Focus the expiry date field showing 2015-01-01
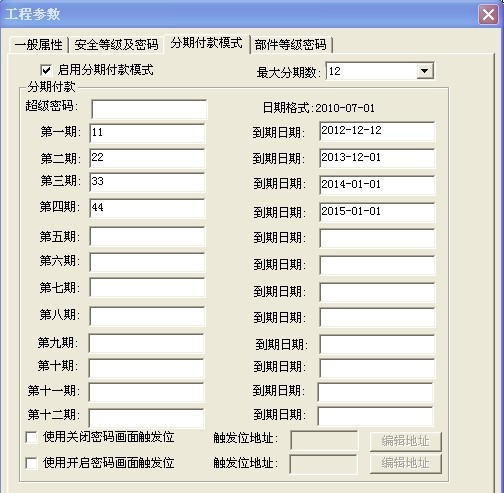 (x=377, y=212)
